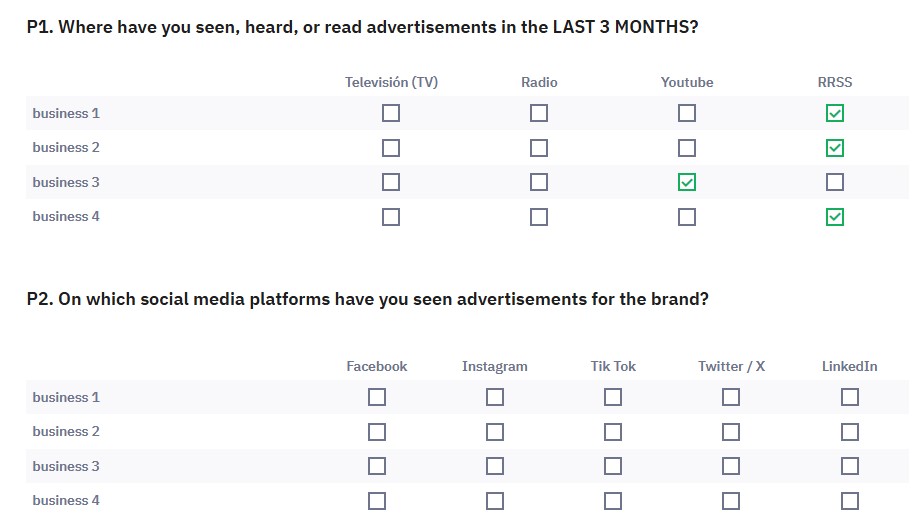The height and width of the screenshot is (529, 914).
Task: Uncheck RRSS for business 4
Action: [835, 217]
